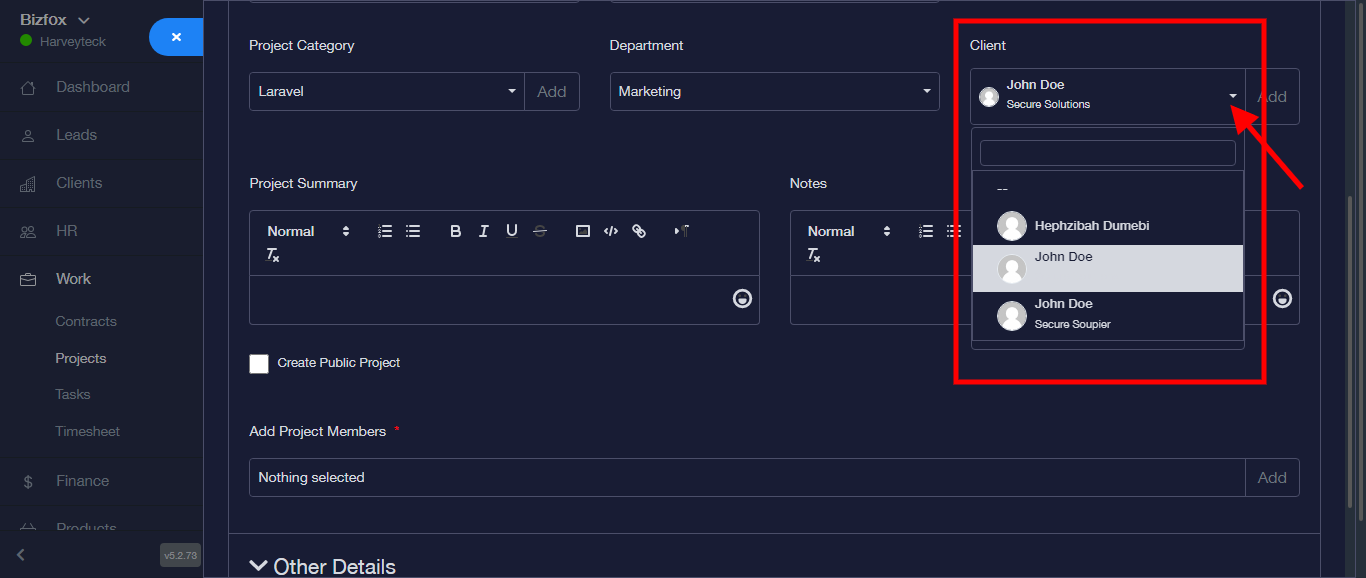
Task: Start ordered list in Project Summary editor
Action: point(385,231)
